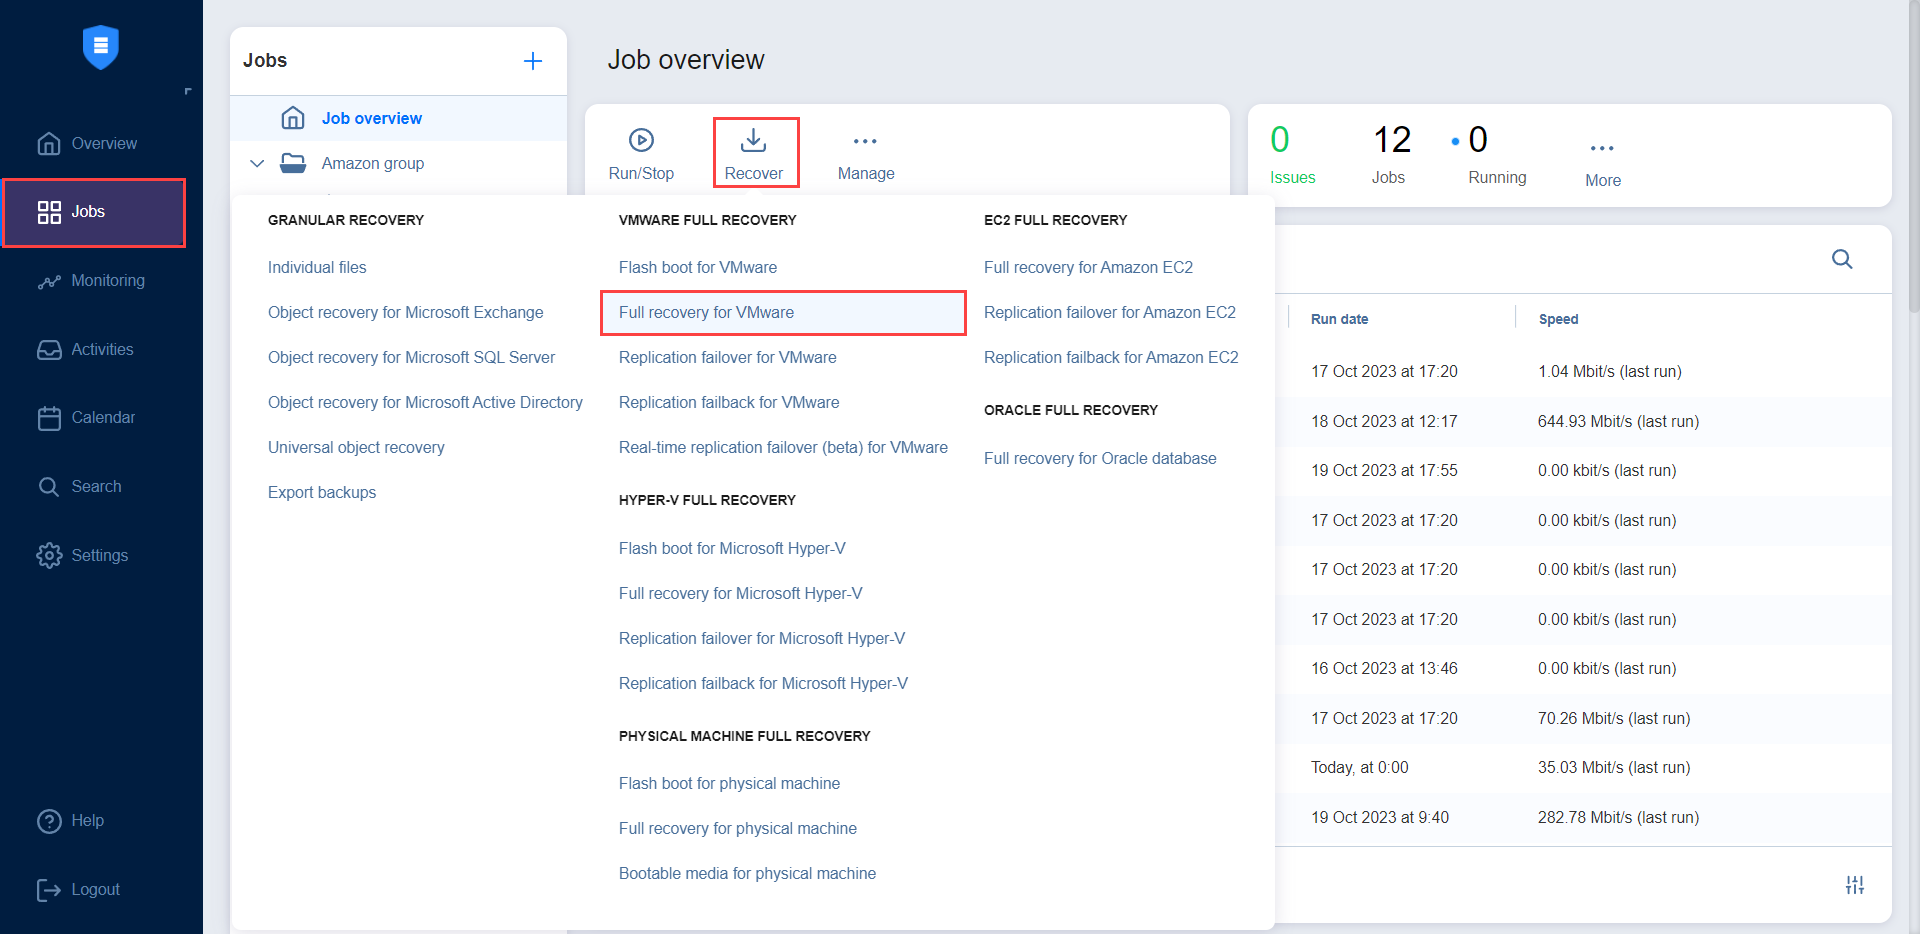This screenshot has width=1920, height=934.
Task: Click the Help question-mark icon
Action: pyautogui.click(x=49, y=820)
